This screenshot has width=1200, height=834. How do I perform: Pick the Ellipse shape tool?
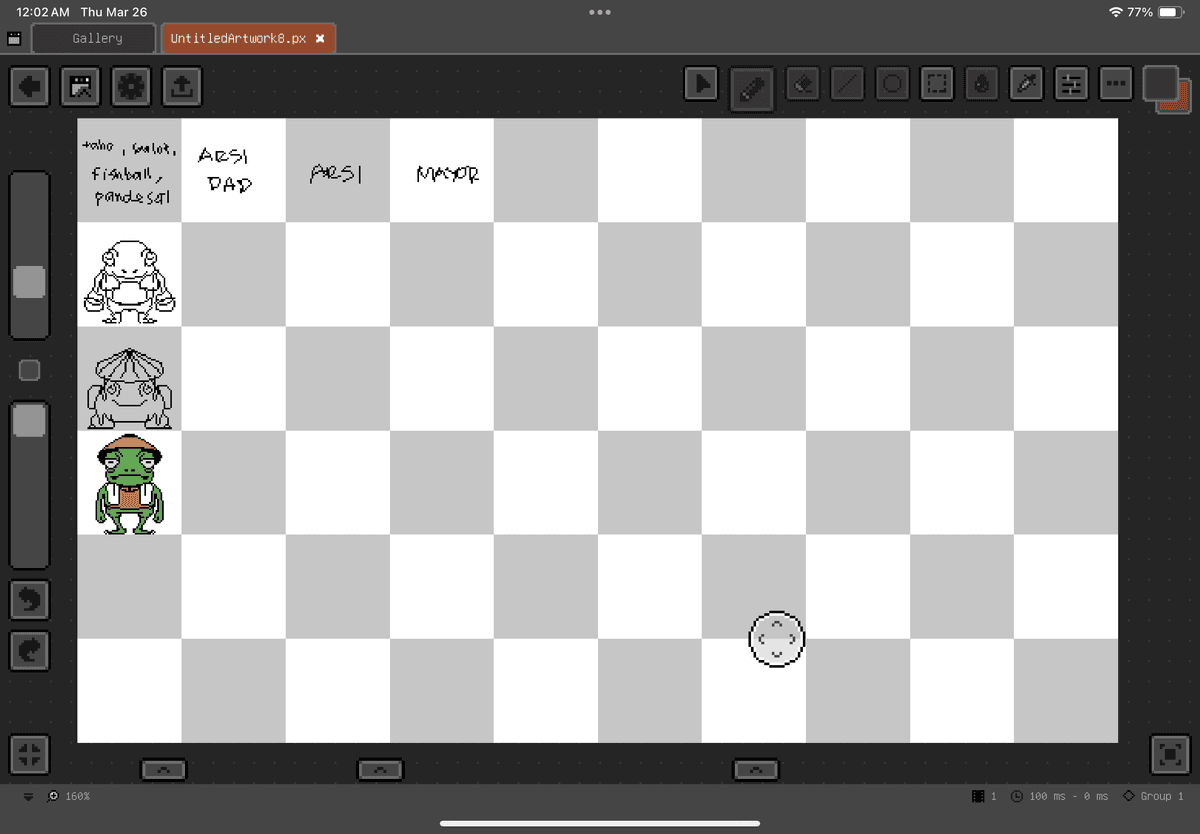click(893, 86)
